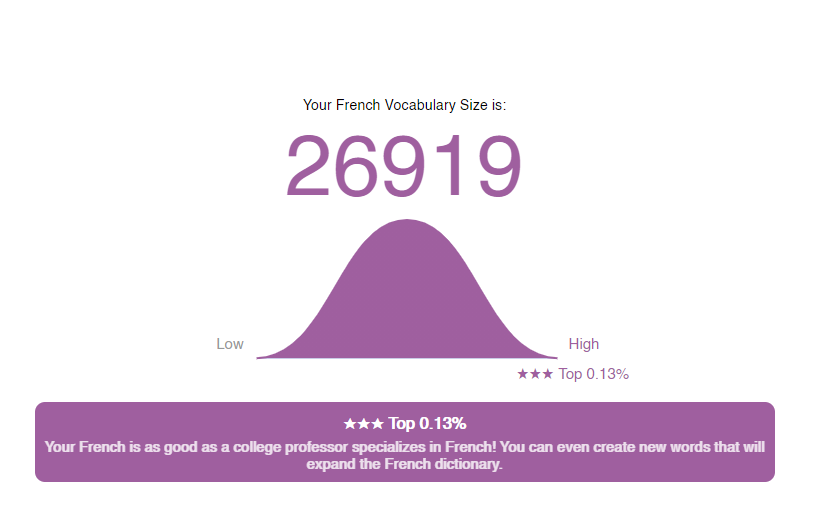Screen dimensions: 827x505
Task: Click the last digit 9 of the score
Action: (499, 166)
